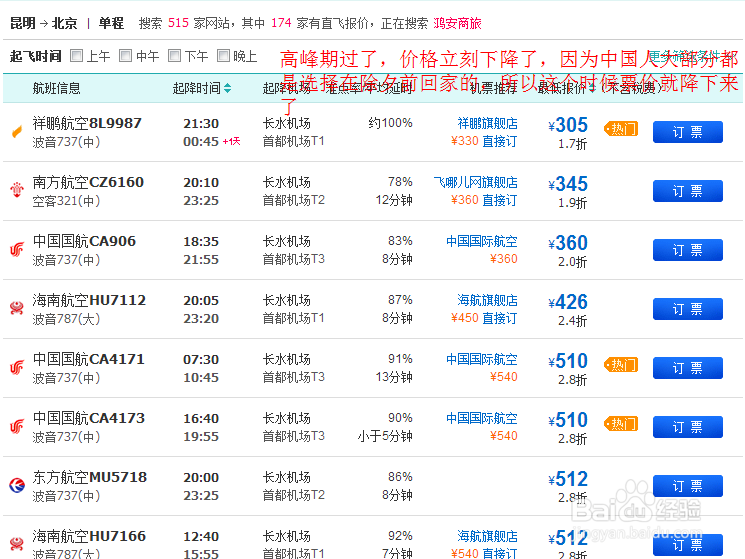Click the 热门 tag on flight CA4173
The image size is (745, 559).
621,424
